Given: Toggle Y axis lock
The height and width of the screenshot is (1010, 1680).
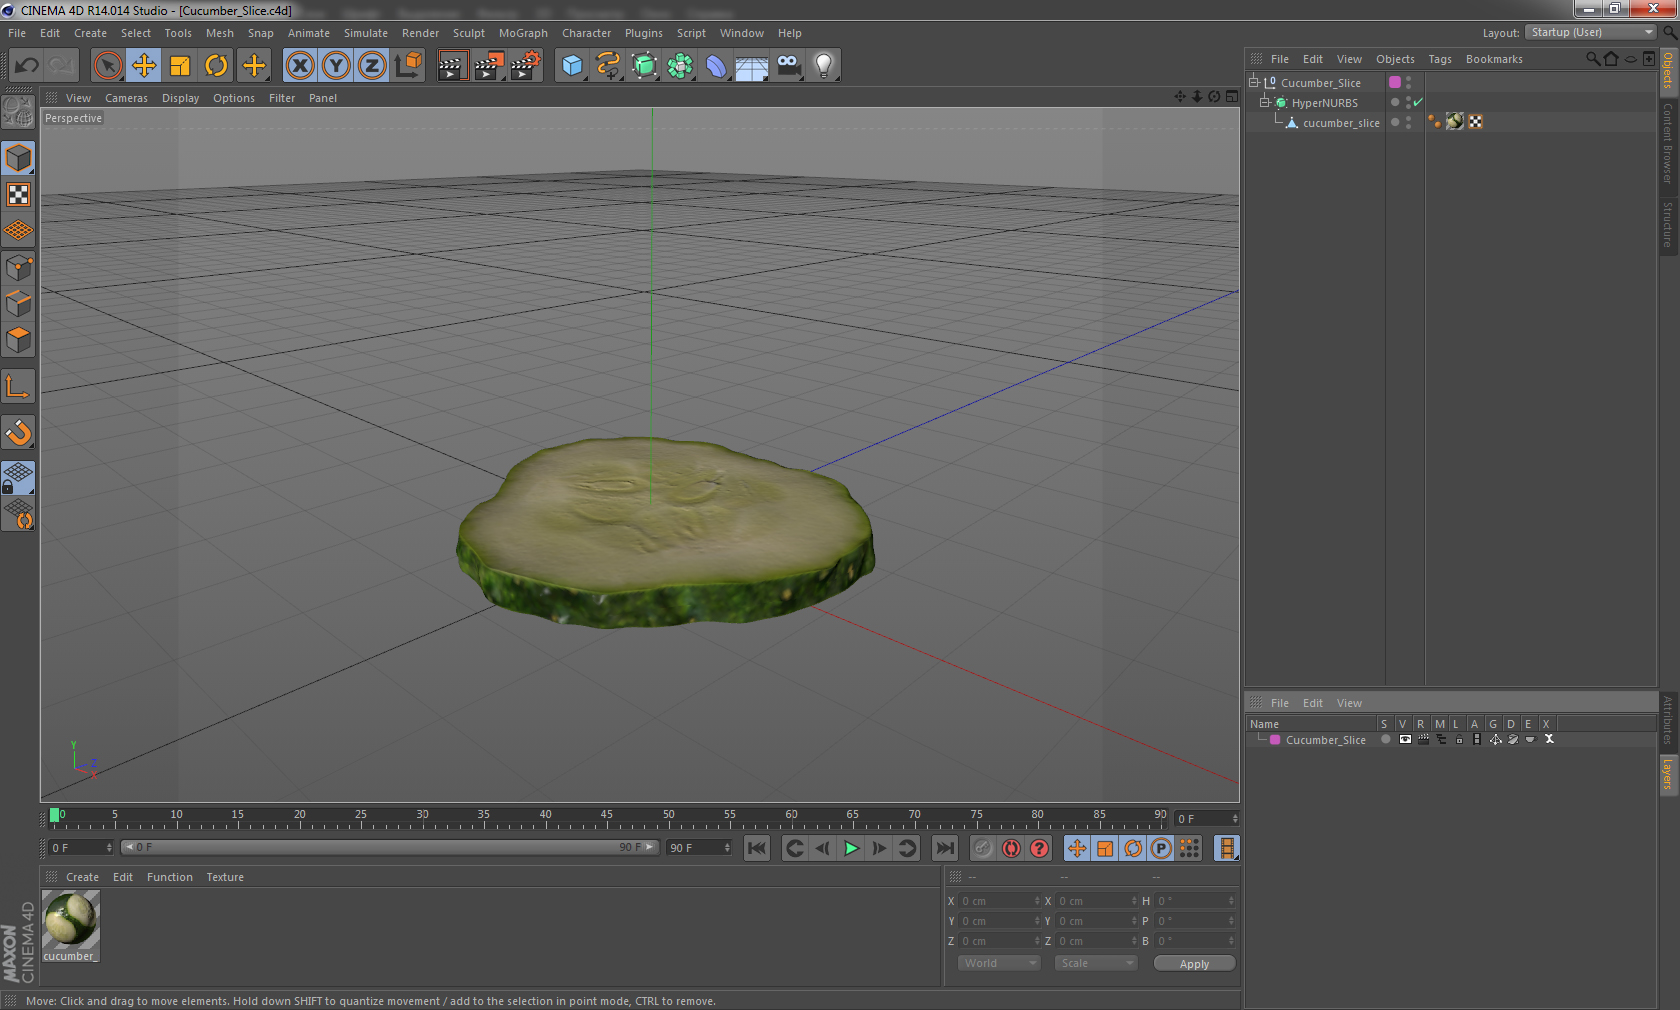Looking at the screenshot, I should pos(336,66).
